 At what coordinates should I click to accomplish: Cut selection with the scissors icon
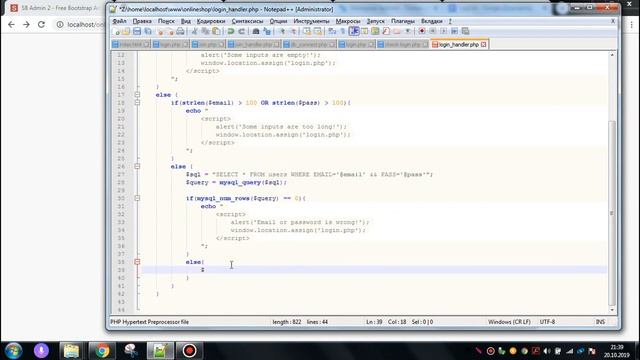(195, 31)
